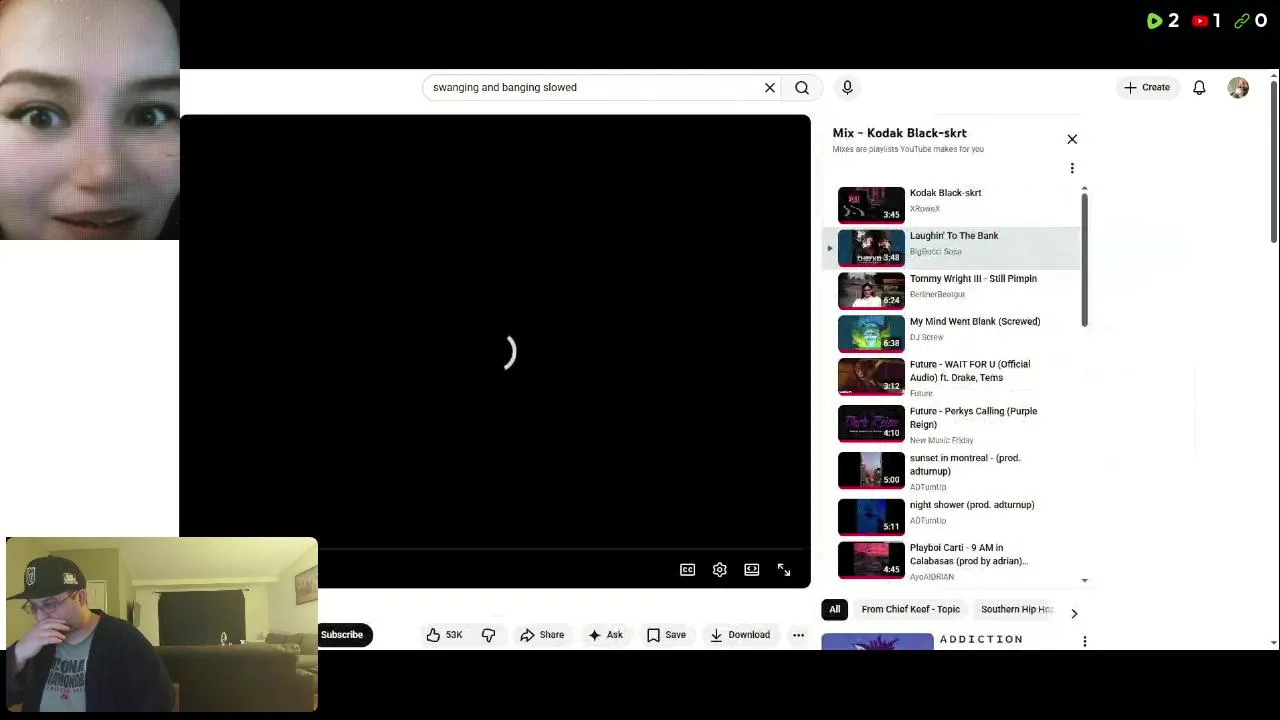
Task: Click the magnifier search button
Action: [x=802, y=87]
